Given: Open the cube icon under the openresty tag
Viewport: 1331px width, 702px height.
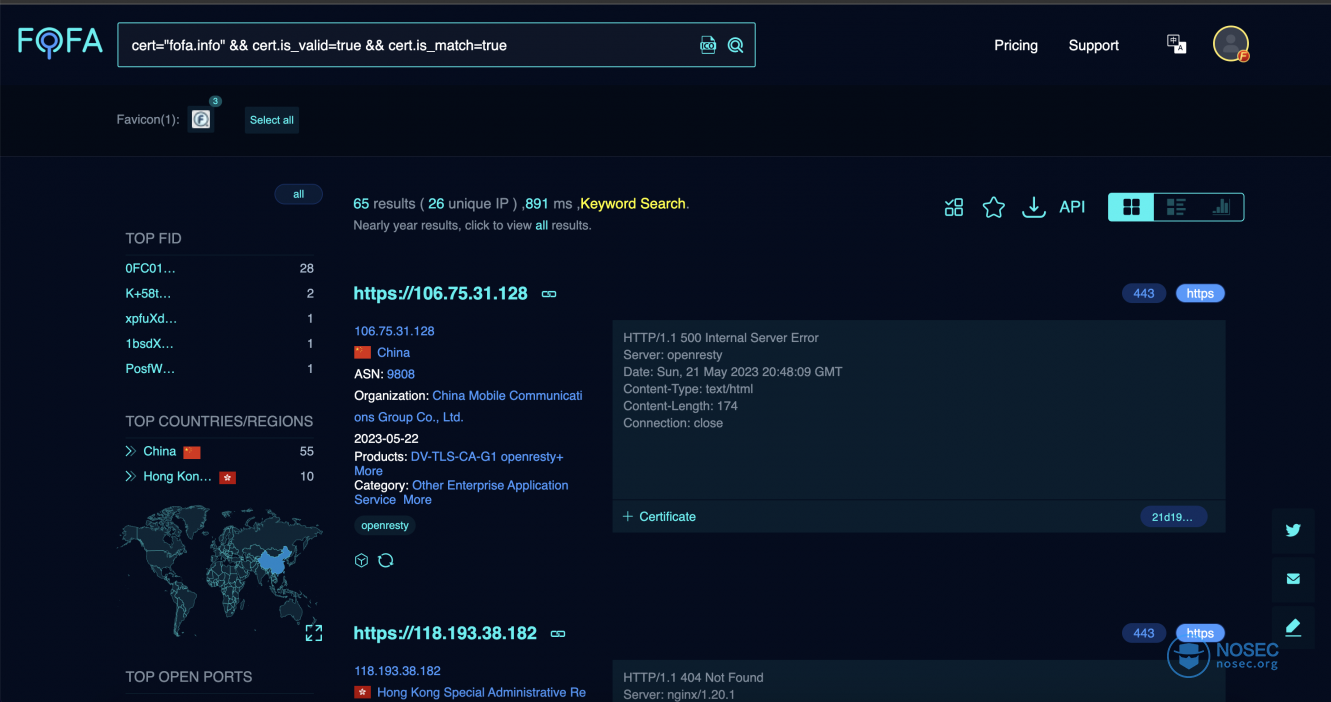Looking at the screenshot, I should click(x=362, y=560).
